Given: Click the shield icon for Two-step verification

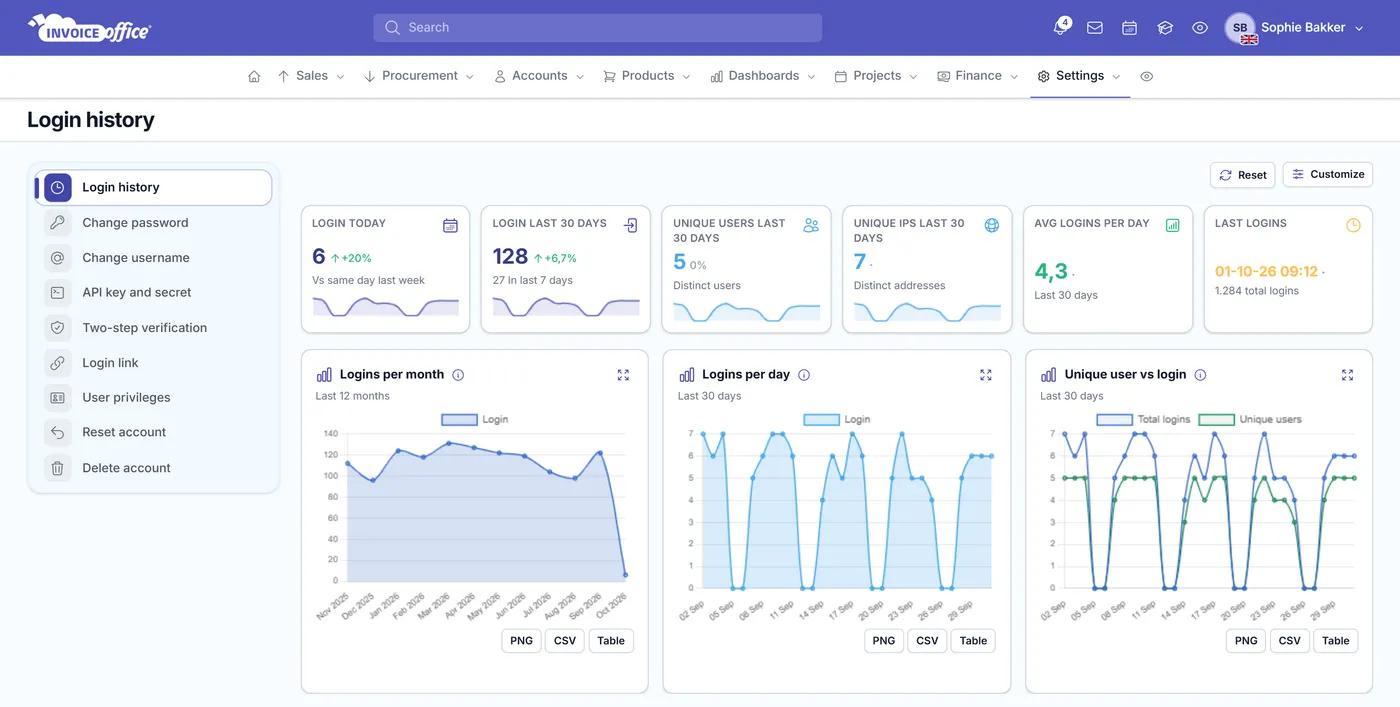Looking at the screenshot, I should (58, 328).
